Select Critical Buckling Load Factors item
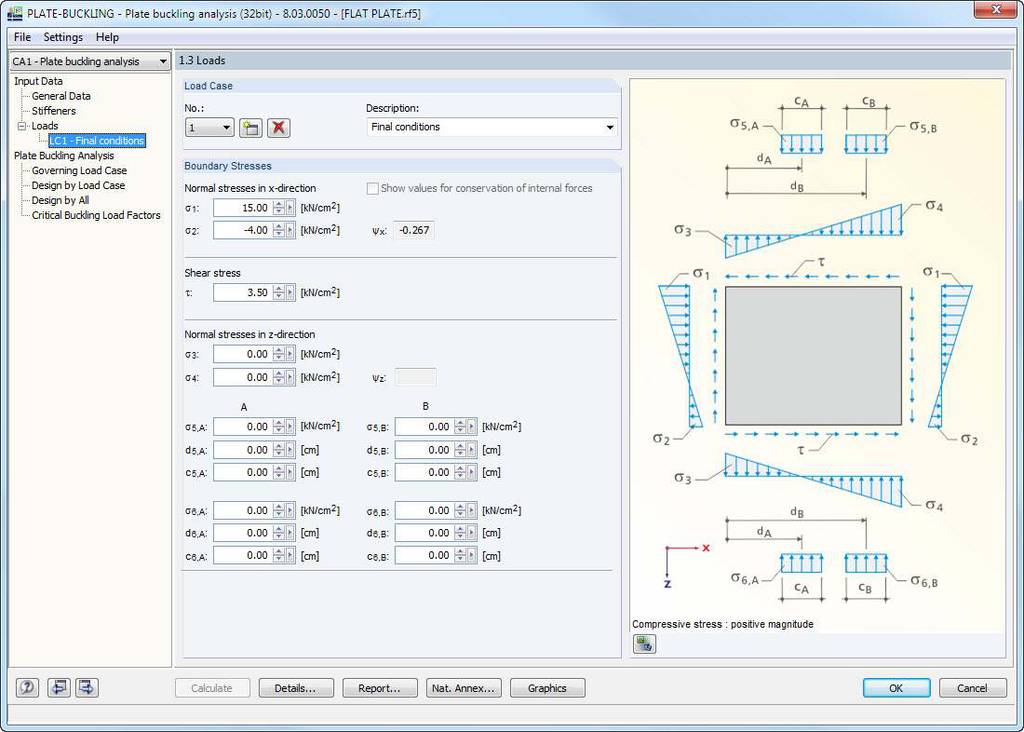Image resolution: width=1024 pixels, height=732 pixels. [x=96, y=215]
